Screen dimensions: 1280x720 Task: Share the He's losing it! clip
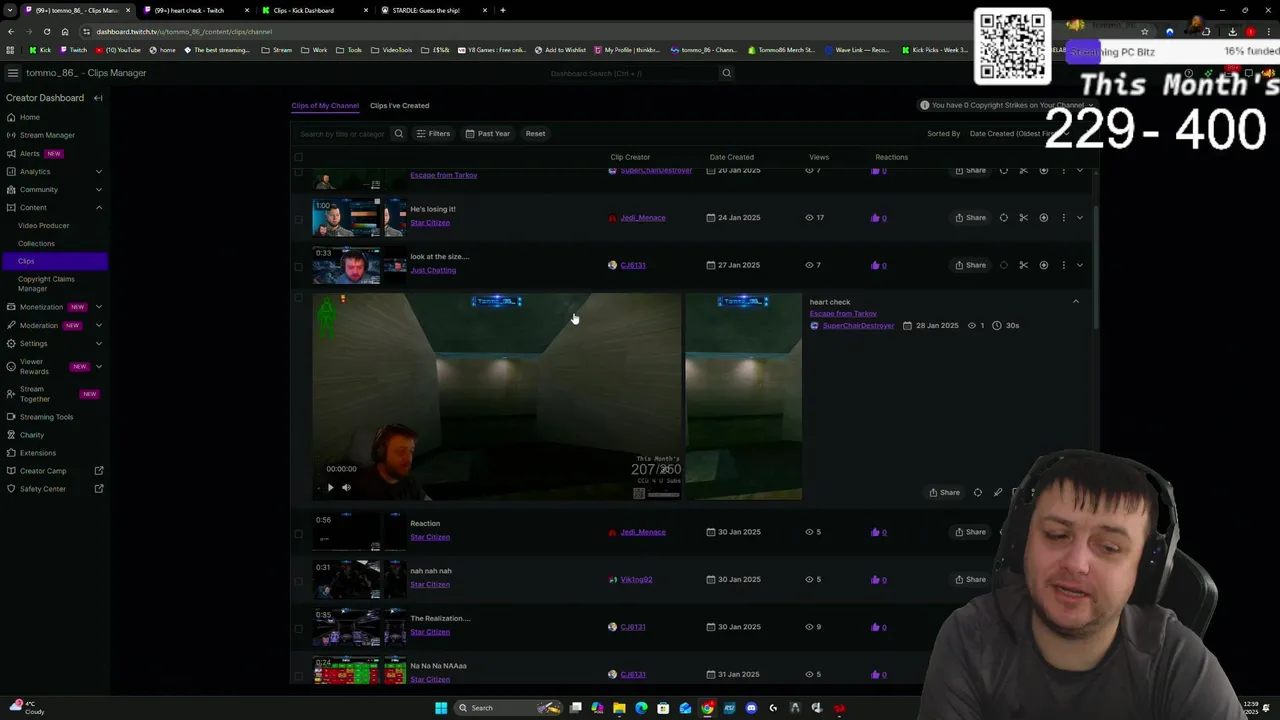[970, 218]
